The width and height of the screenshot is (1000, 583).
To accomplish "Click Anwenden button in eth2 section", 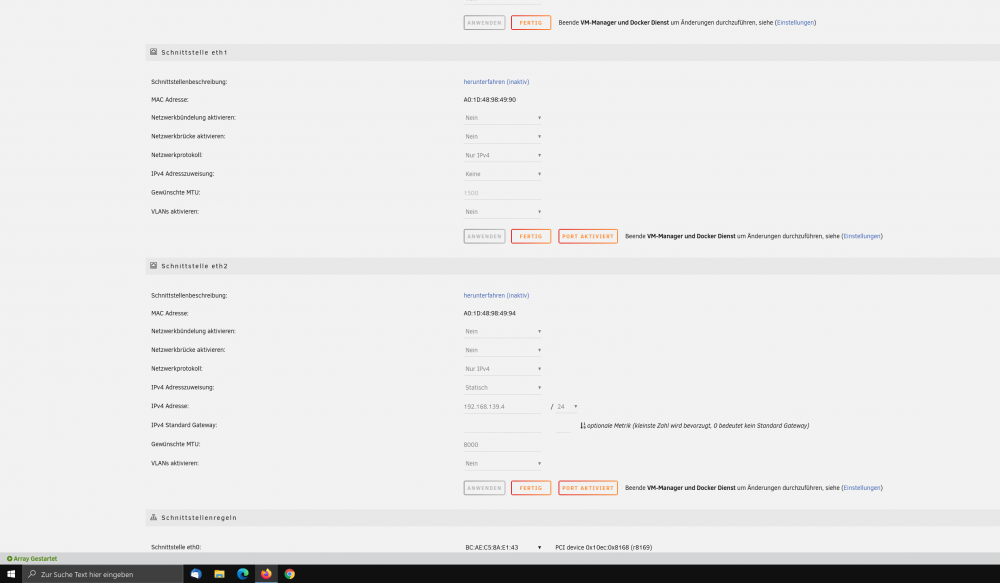I will pos(484,488).
